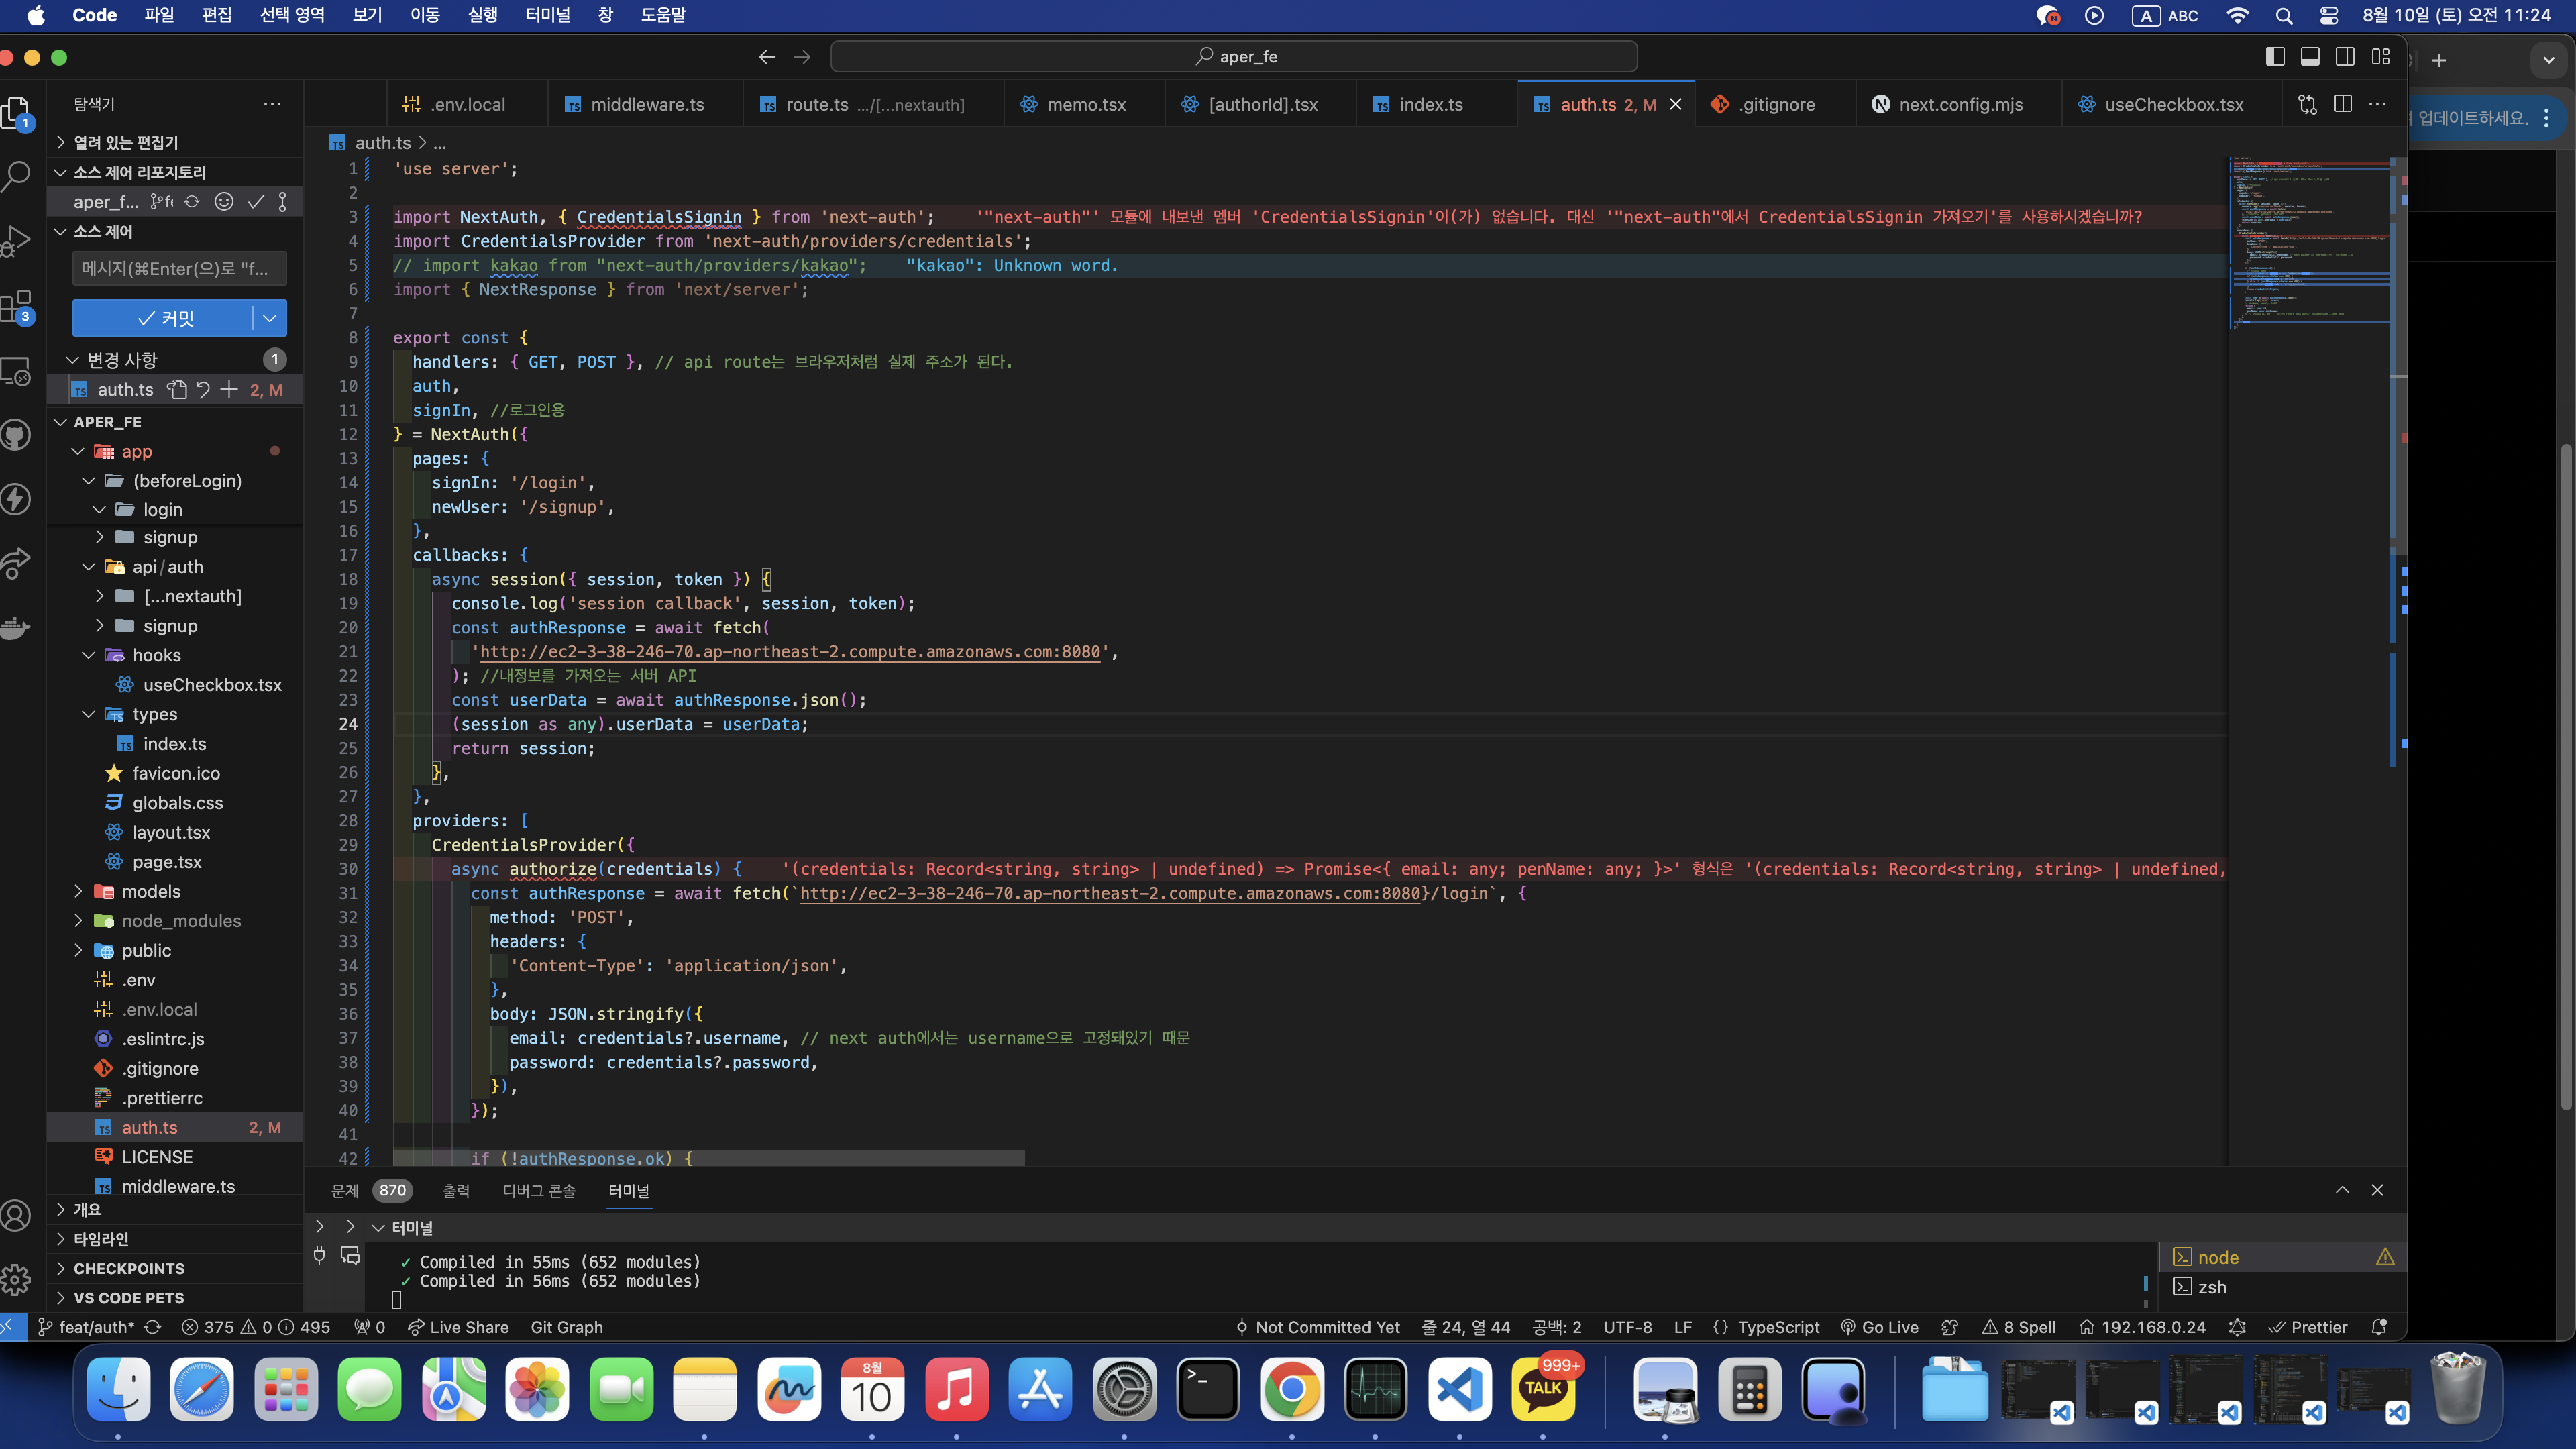2576x1449 pixels.
Task: Switch to the middleware.ts tab
Action: (646, 104)
